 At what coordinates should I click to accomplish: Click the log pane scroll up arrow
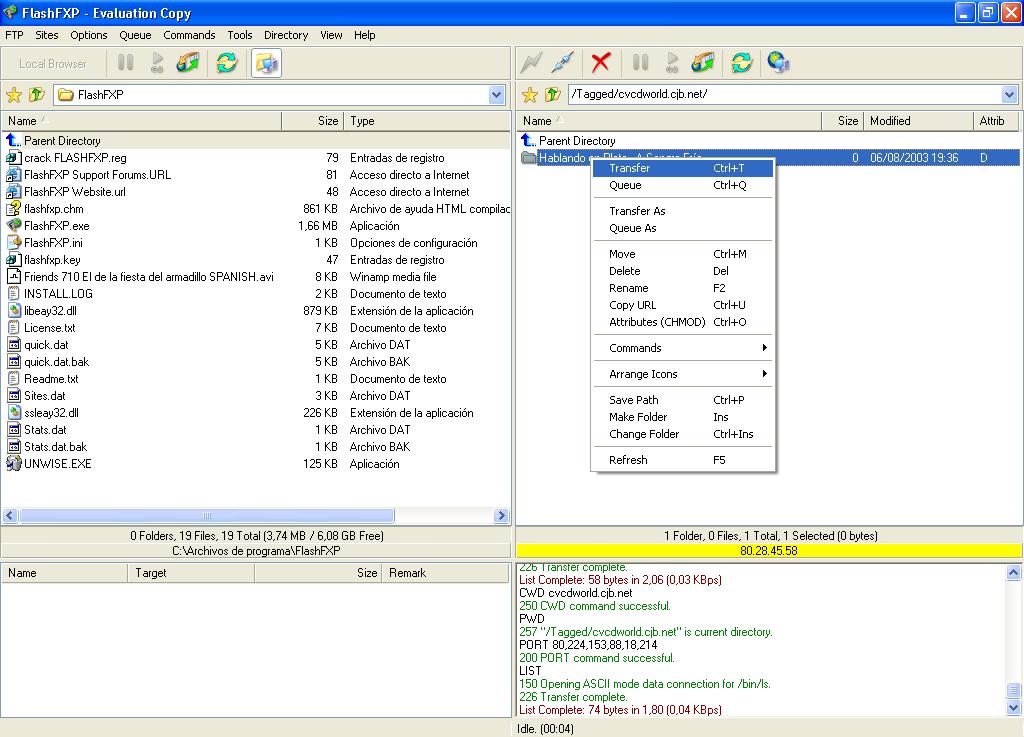point(1013,573)
